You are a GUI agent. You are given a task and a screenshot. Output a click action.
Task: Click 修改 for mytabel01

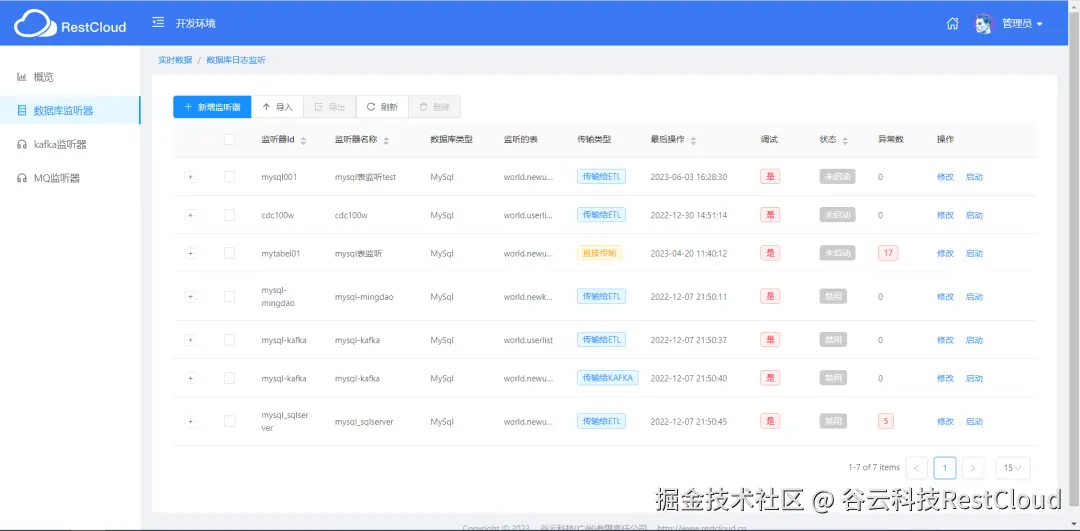[x=946, y=253]
